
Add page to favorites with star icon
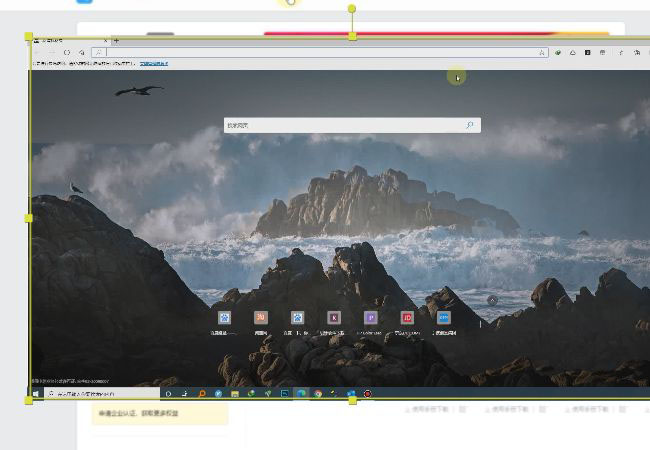point(542,53)
